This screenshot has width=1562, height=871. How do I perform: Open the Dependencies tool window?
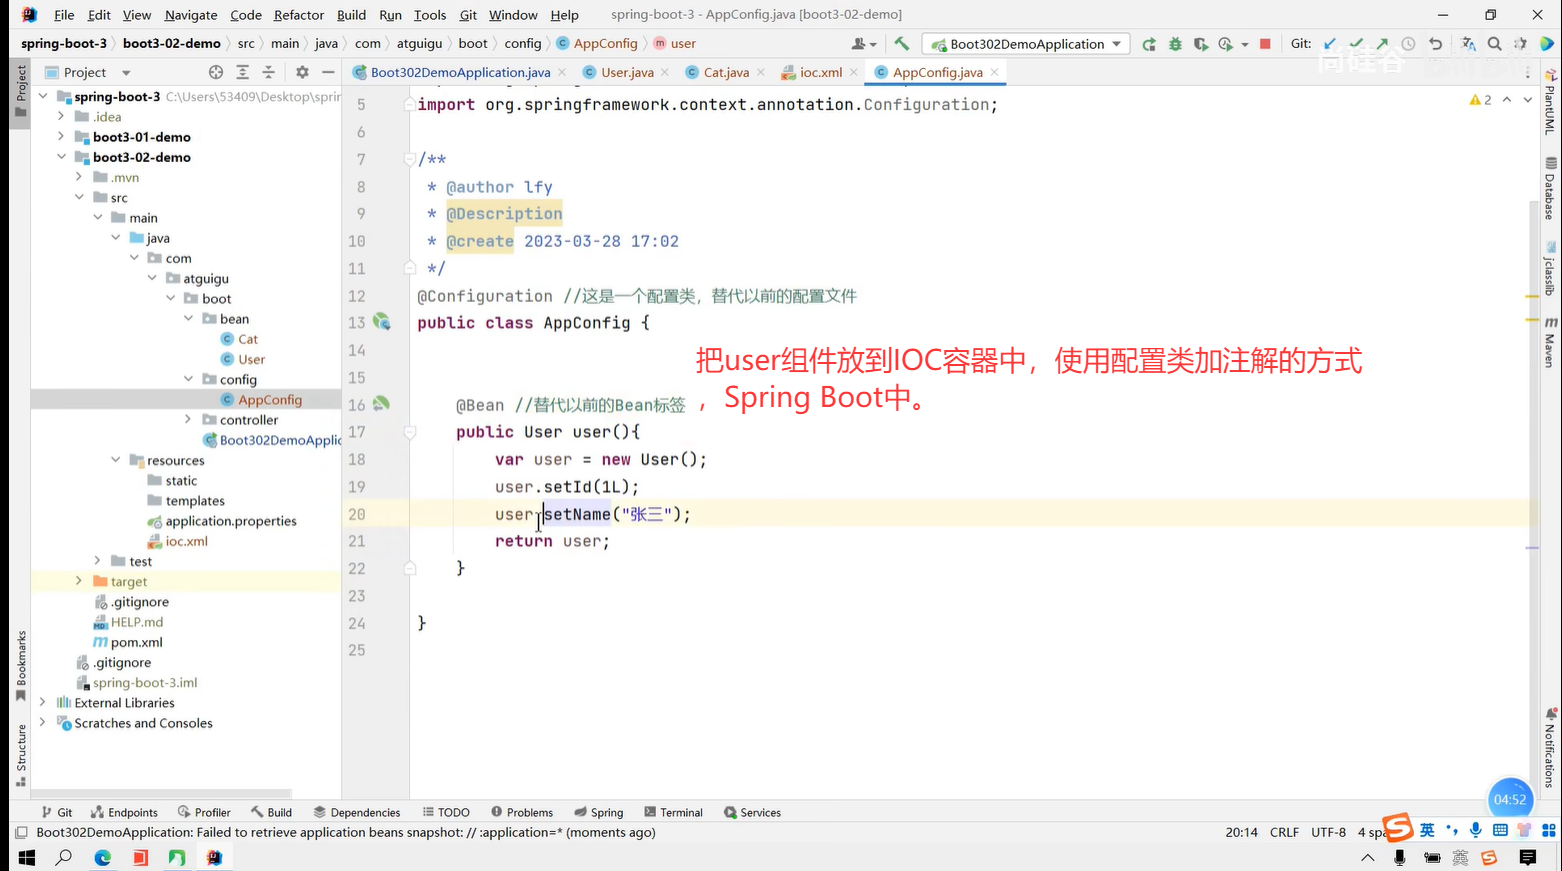[x=357, y=812]
